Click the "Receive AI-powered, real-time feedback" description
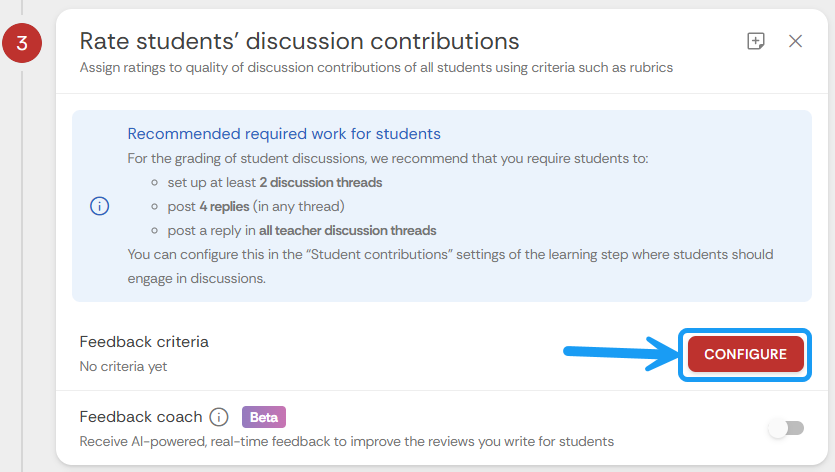Viewport: 835px width, 472px height. click(346, 441)
